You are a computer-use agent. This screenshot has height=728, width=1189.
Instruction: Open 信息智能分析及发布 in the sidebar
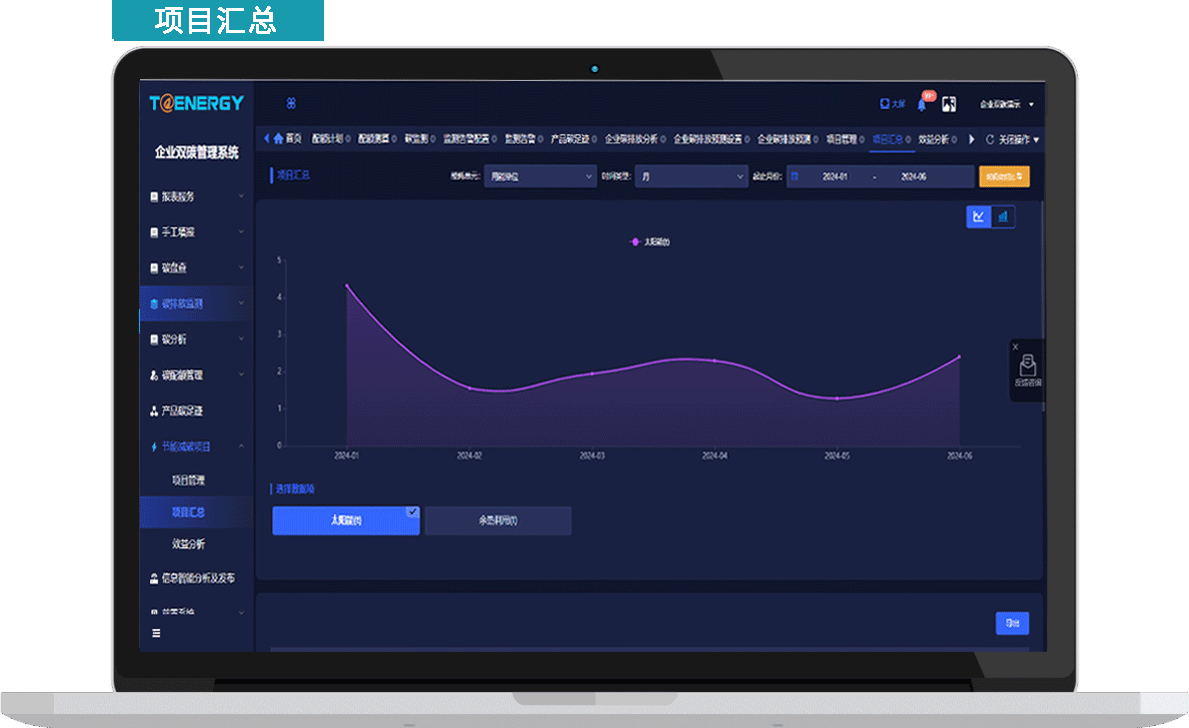197,578
